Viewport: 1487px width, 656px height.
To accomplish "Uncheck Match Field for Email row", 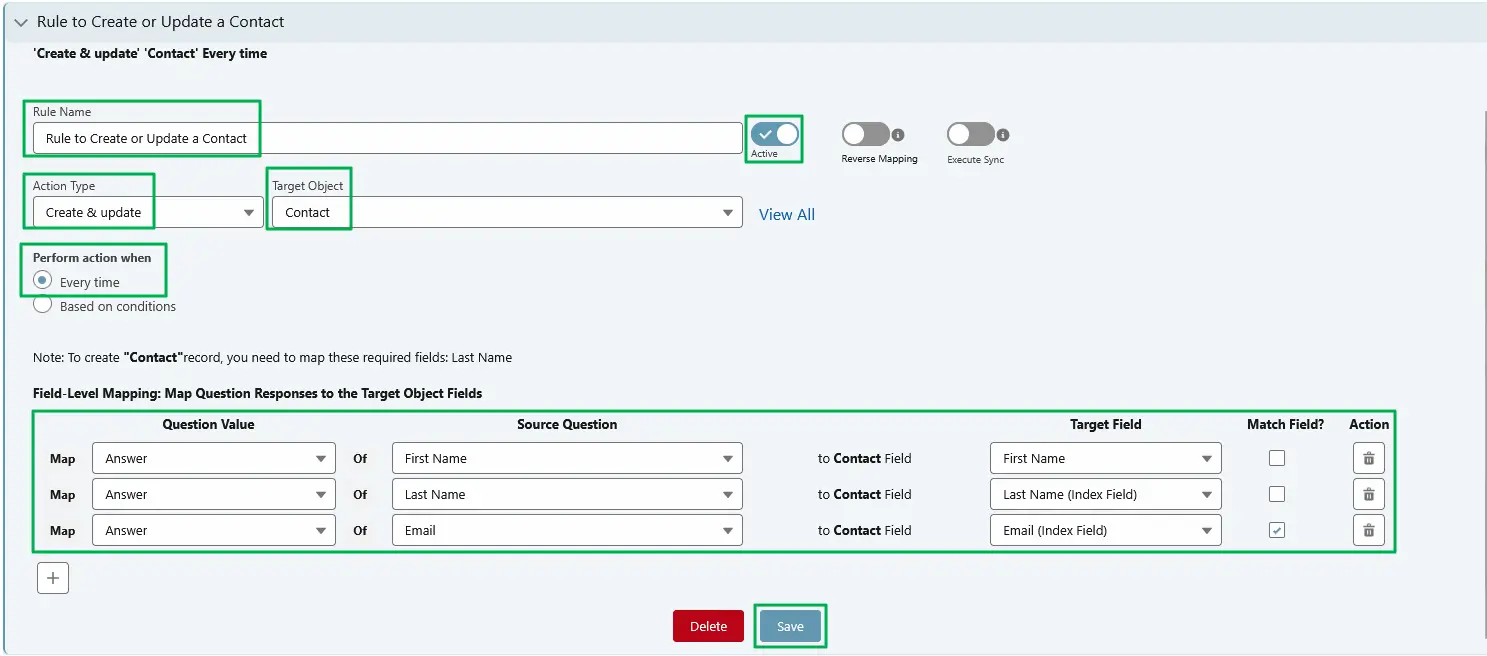I will coord(1276,530).
